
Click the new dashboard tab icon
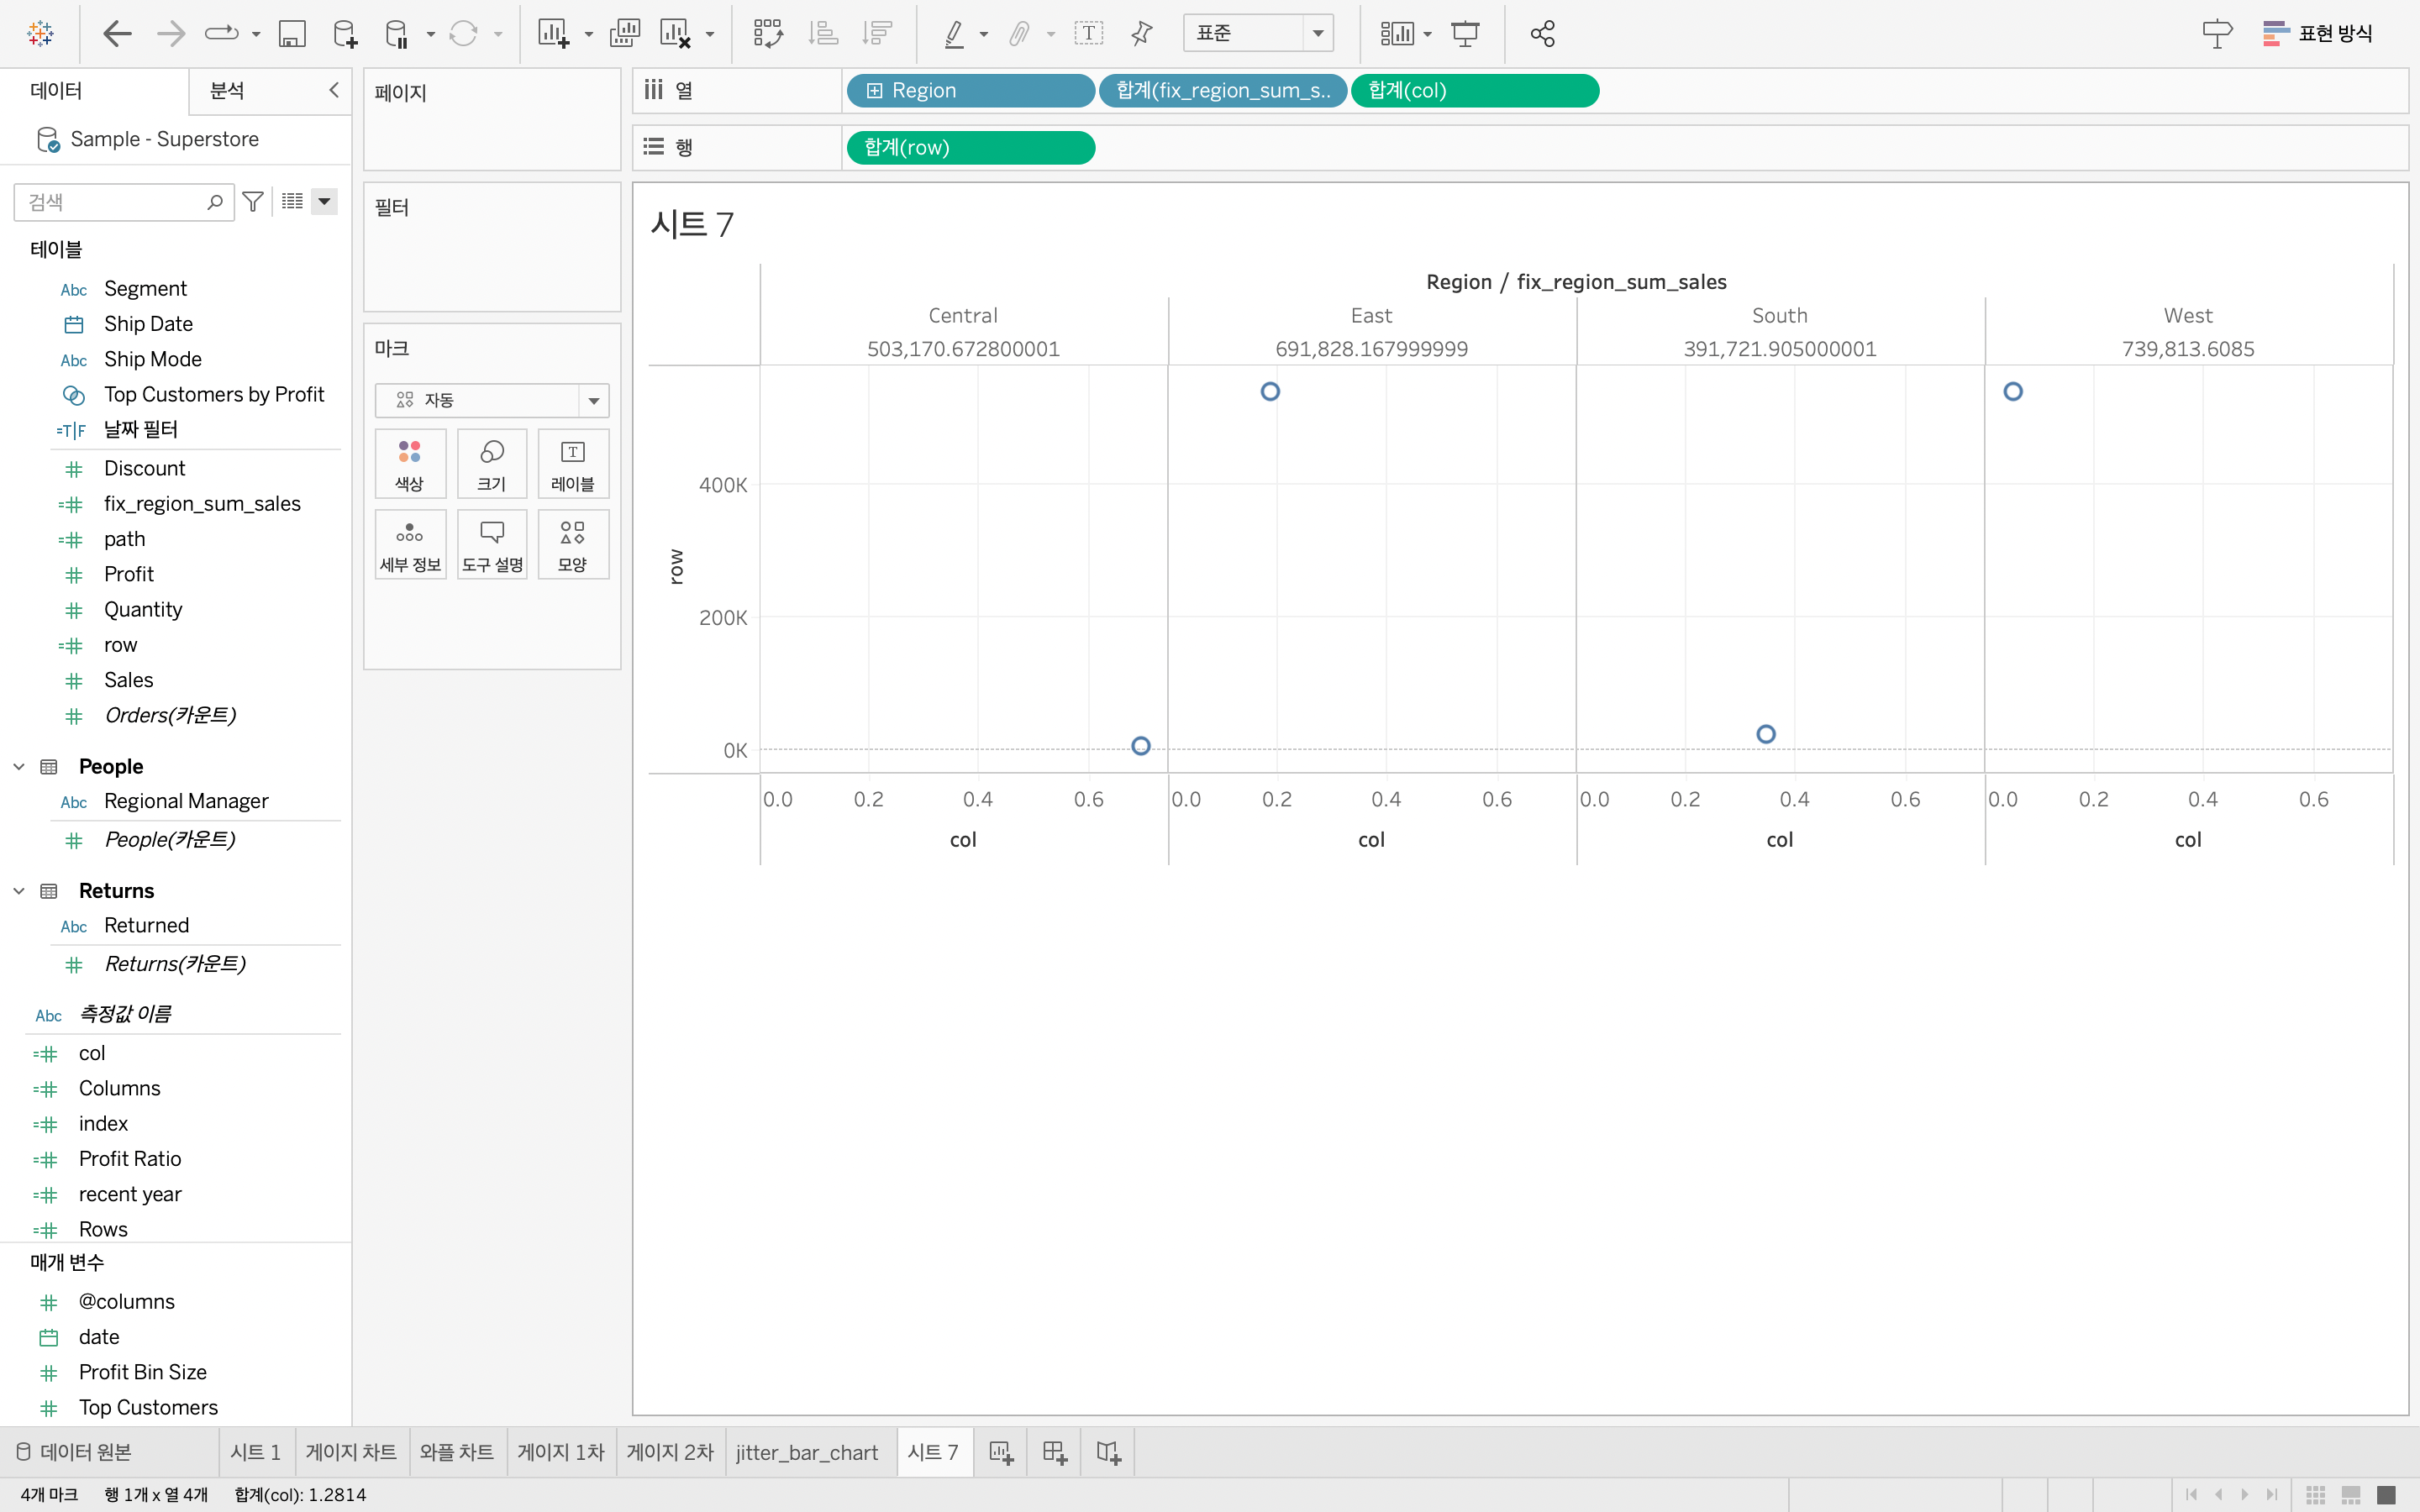[1054, 1452]
